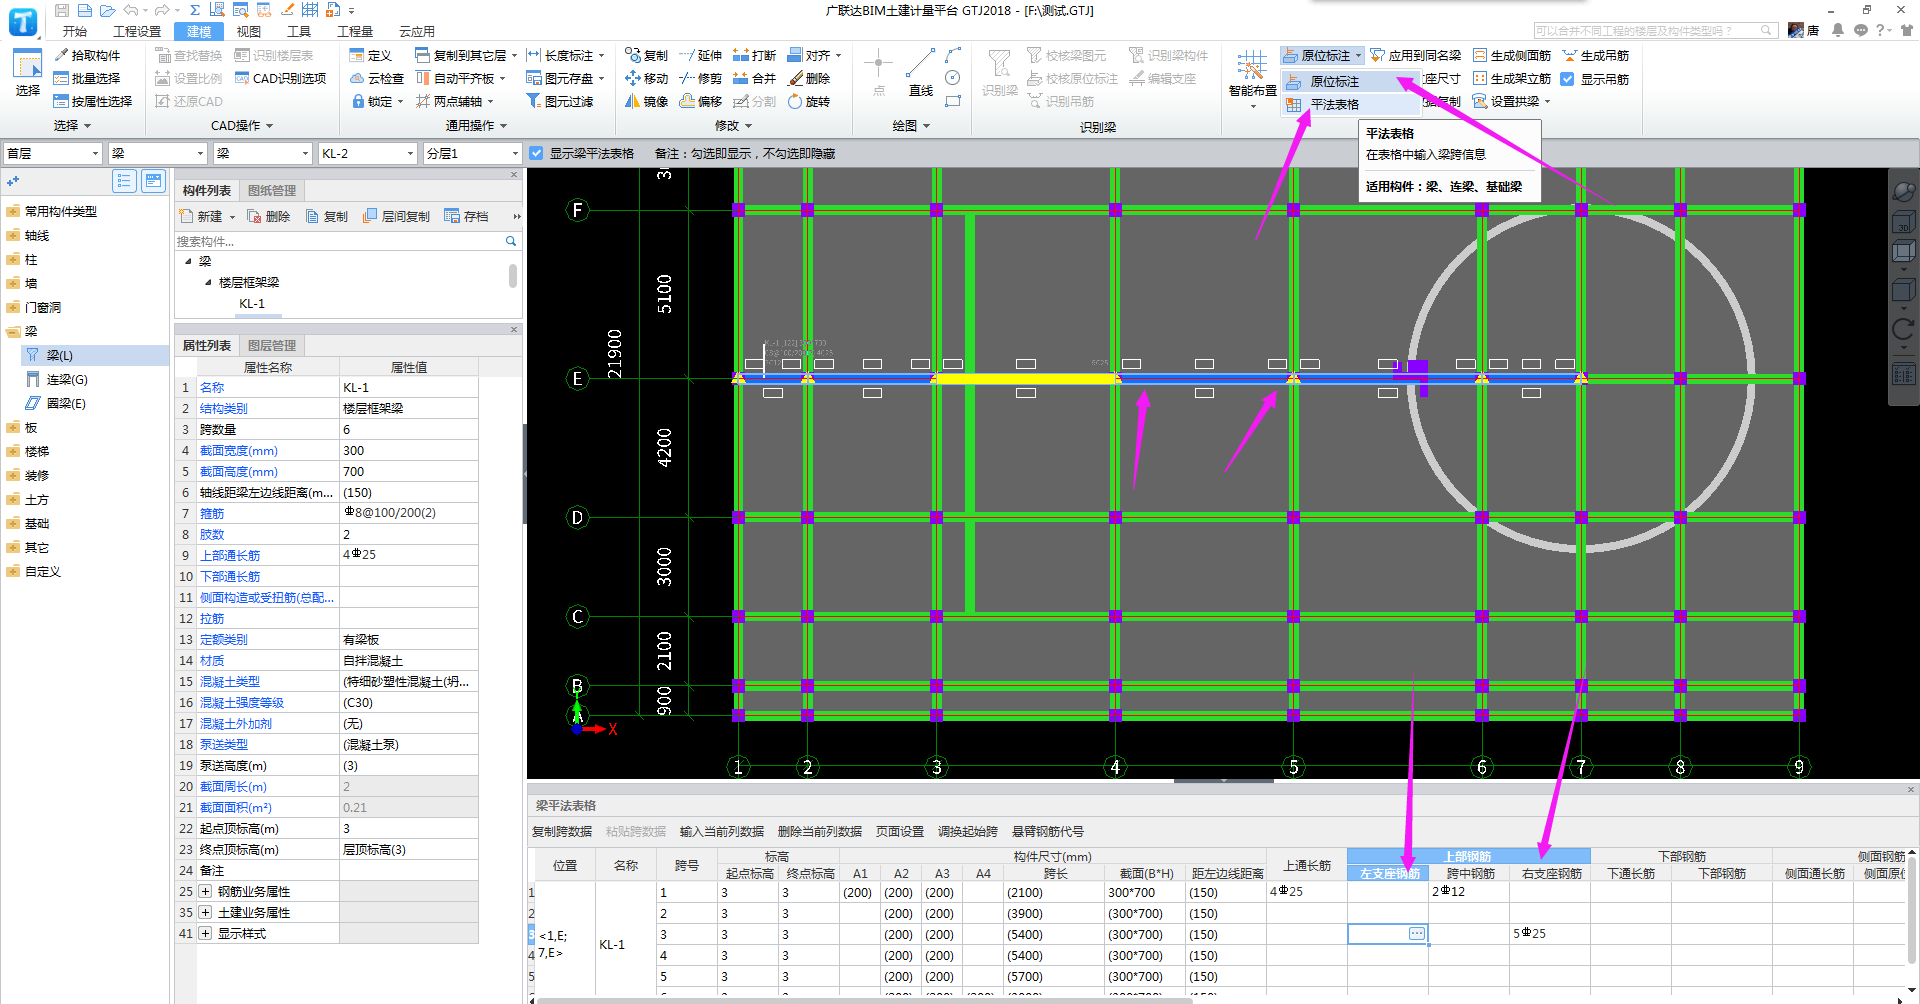
Task: Open CAD识别选项
Action: tap(280, 78)
